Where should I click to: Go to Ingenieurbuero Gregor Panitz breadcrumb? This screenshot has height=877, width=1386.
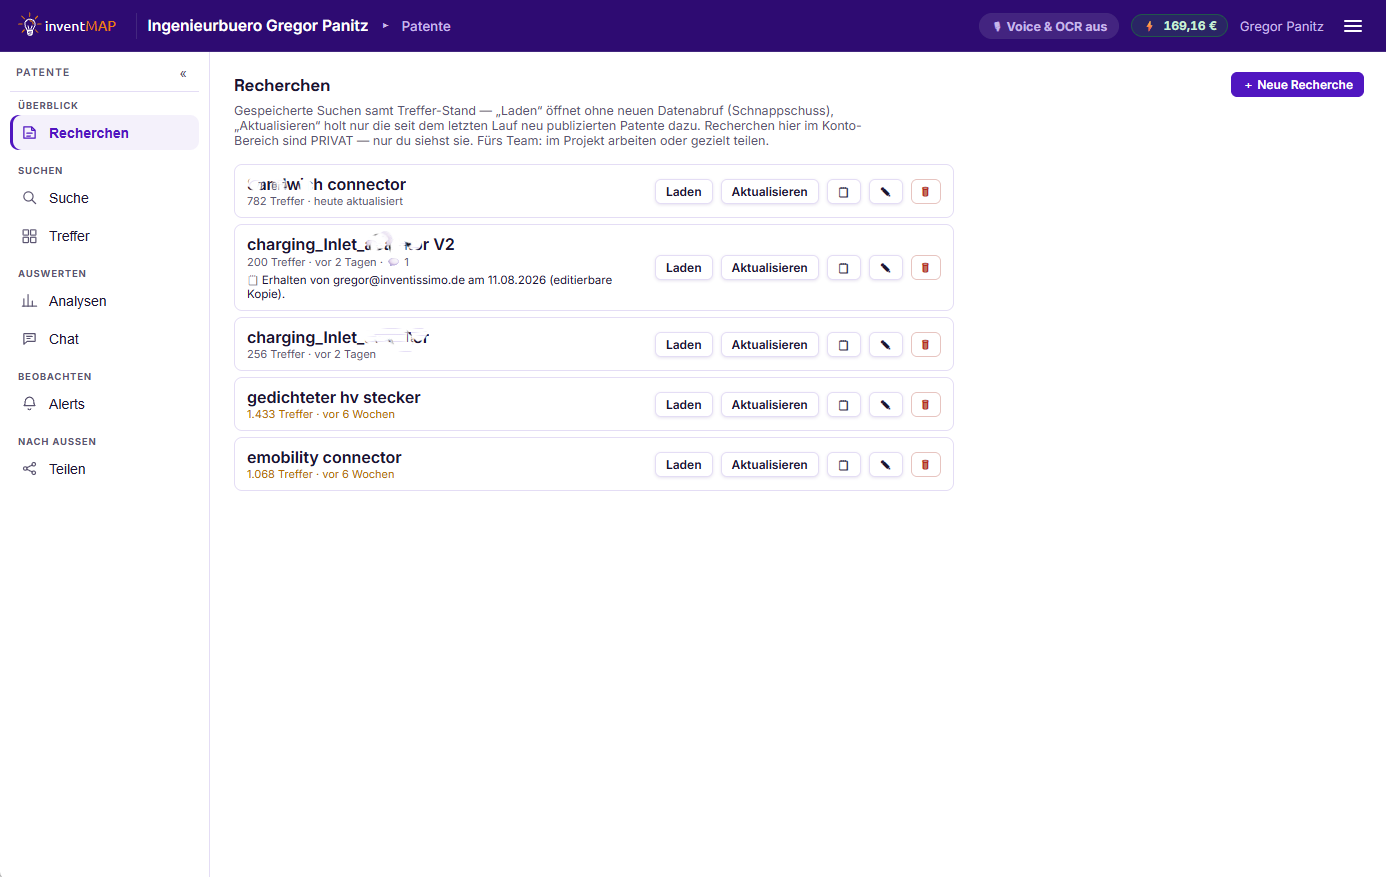(x=258, y=26)
